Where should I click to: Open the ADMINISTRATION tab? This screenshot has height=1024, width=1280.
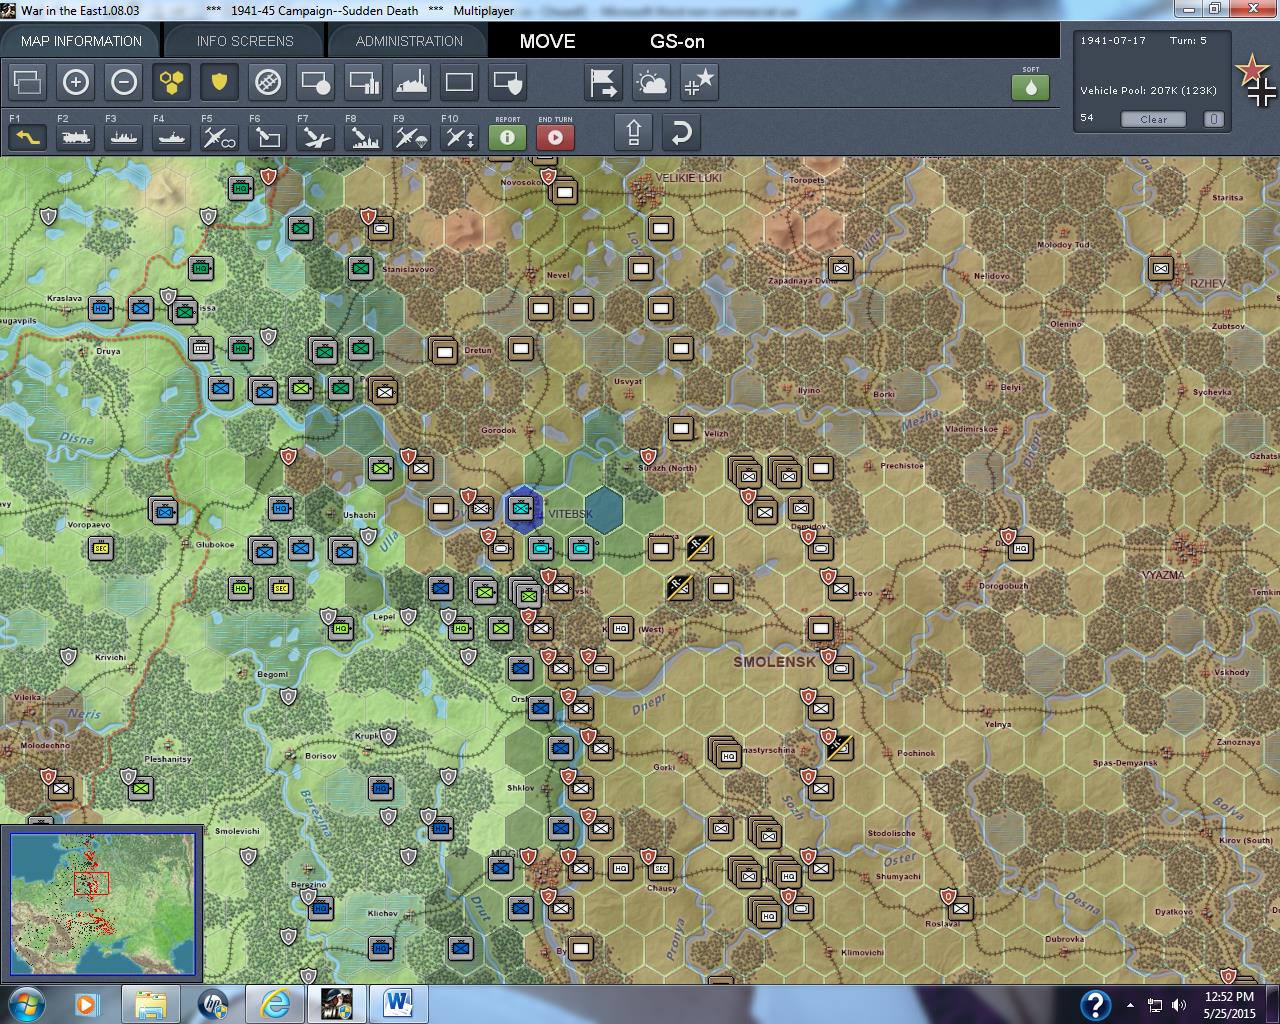click(409, 41)
